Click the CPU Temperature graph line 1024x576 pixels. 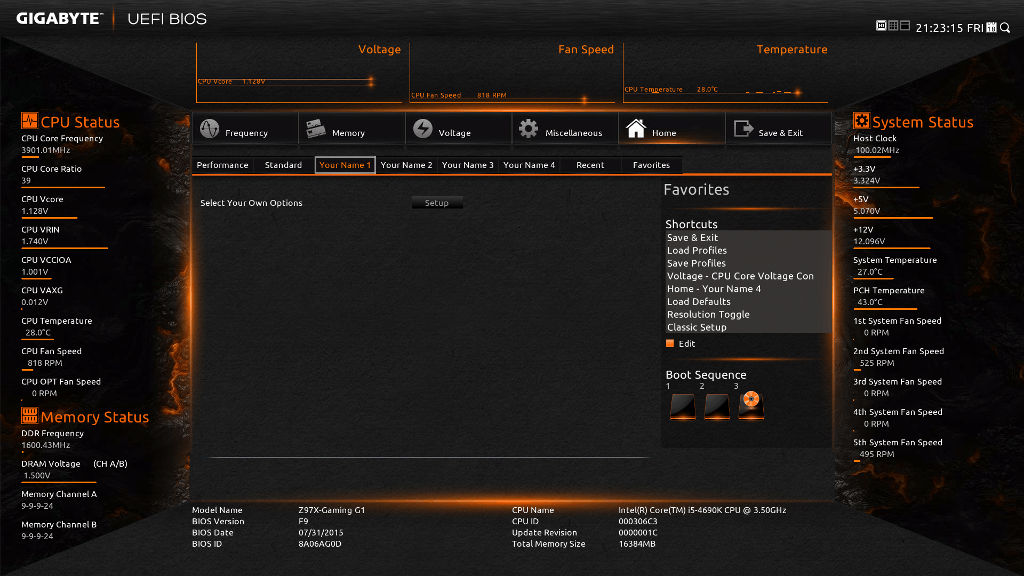pyautogui.click(x=712, y=91)
